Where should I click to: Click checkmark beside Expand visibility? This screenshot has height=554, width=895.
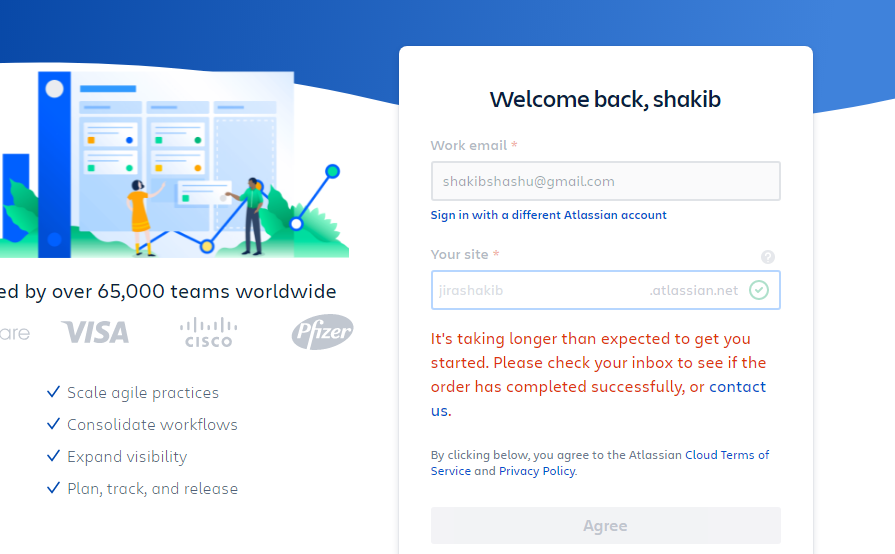coord(54,457)
